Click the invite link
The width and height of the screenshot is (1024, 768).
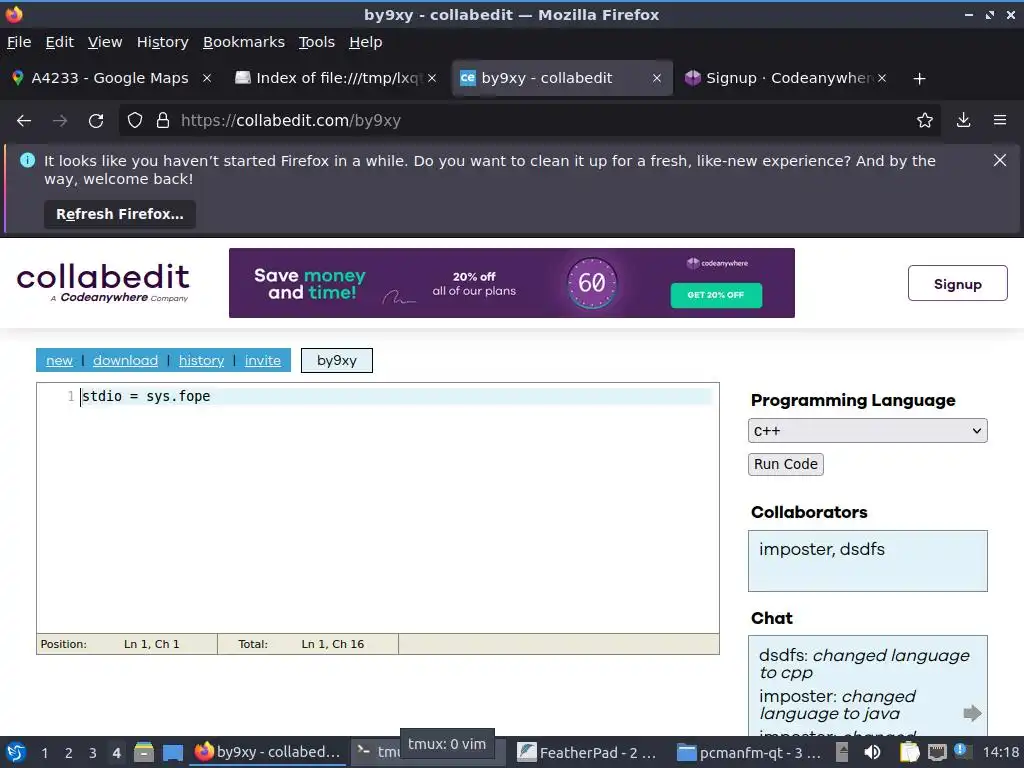tap(263, 360)
